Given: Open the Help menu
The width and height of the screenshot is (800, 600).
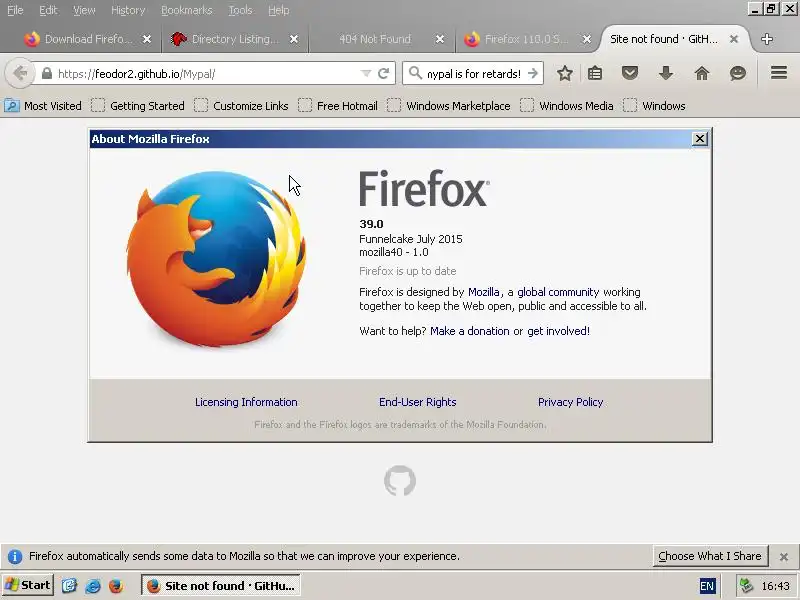Looking at the screenshot, I should coord(279,10).
